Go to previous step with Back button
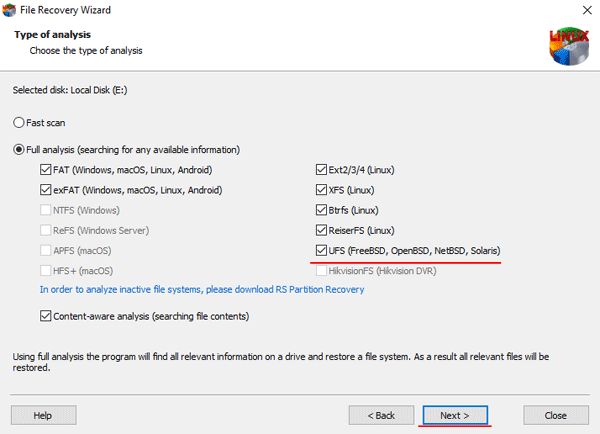Screen dimensions: 600x434 click(381, 414)
